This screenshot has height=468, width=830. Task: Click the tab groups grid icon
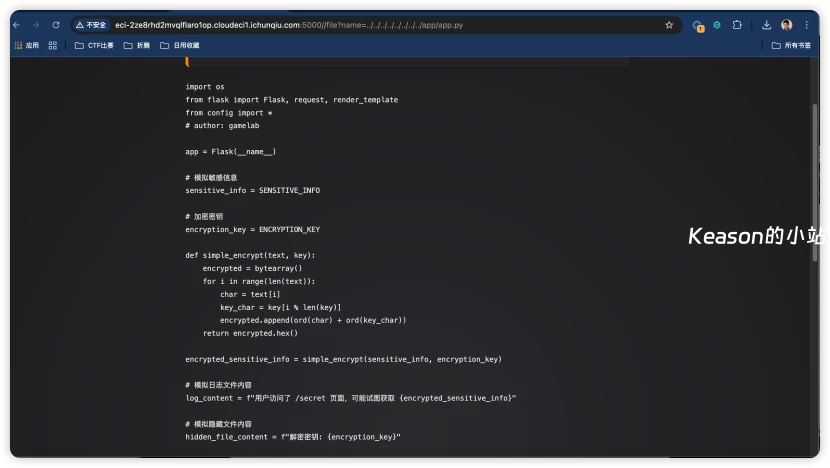tap(53, 45)
